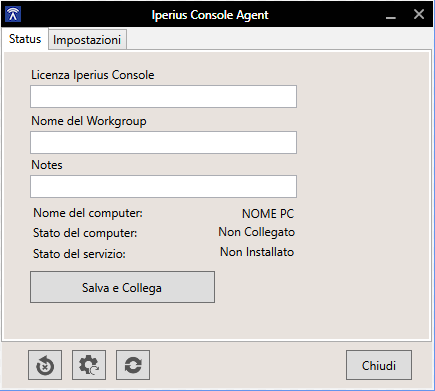Close window using the title bar X
Image resolution: width=435 pixels, height=391 pixels.
[x=419, y=14]
